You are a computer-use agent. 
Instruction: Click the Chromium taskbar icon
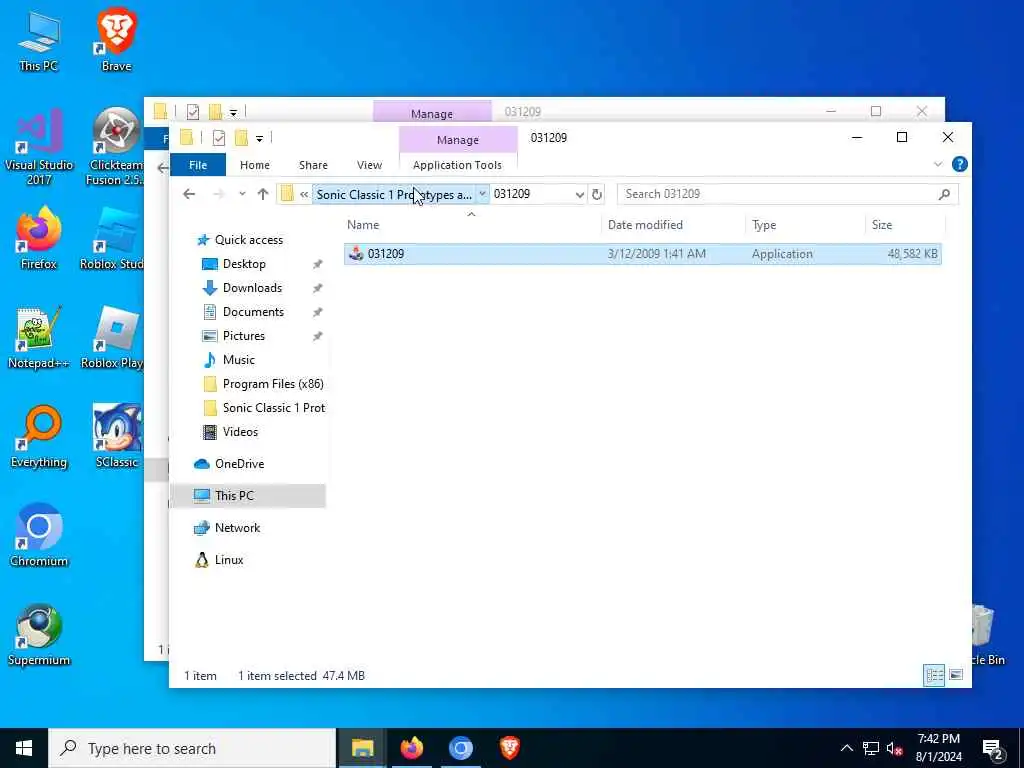[460, 748]
